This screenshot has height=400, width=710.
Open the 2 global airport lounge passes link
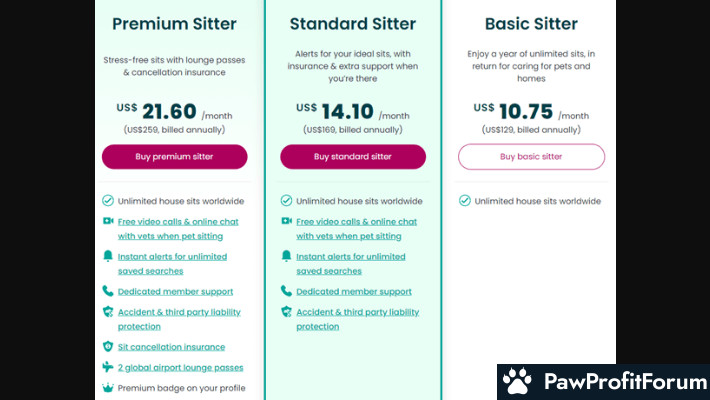180,368
